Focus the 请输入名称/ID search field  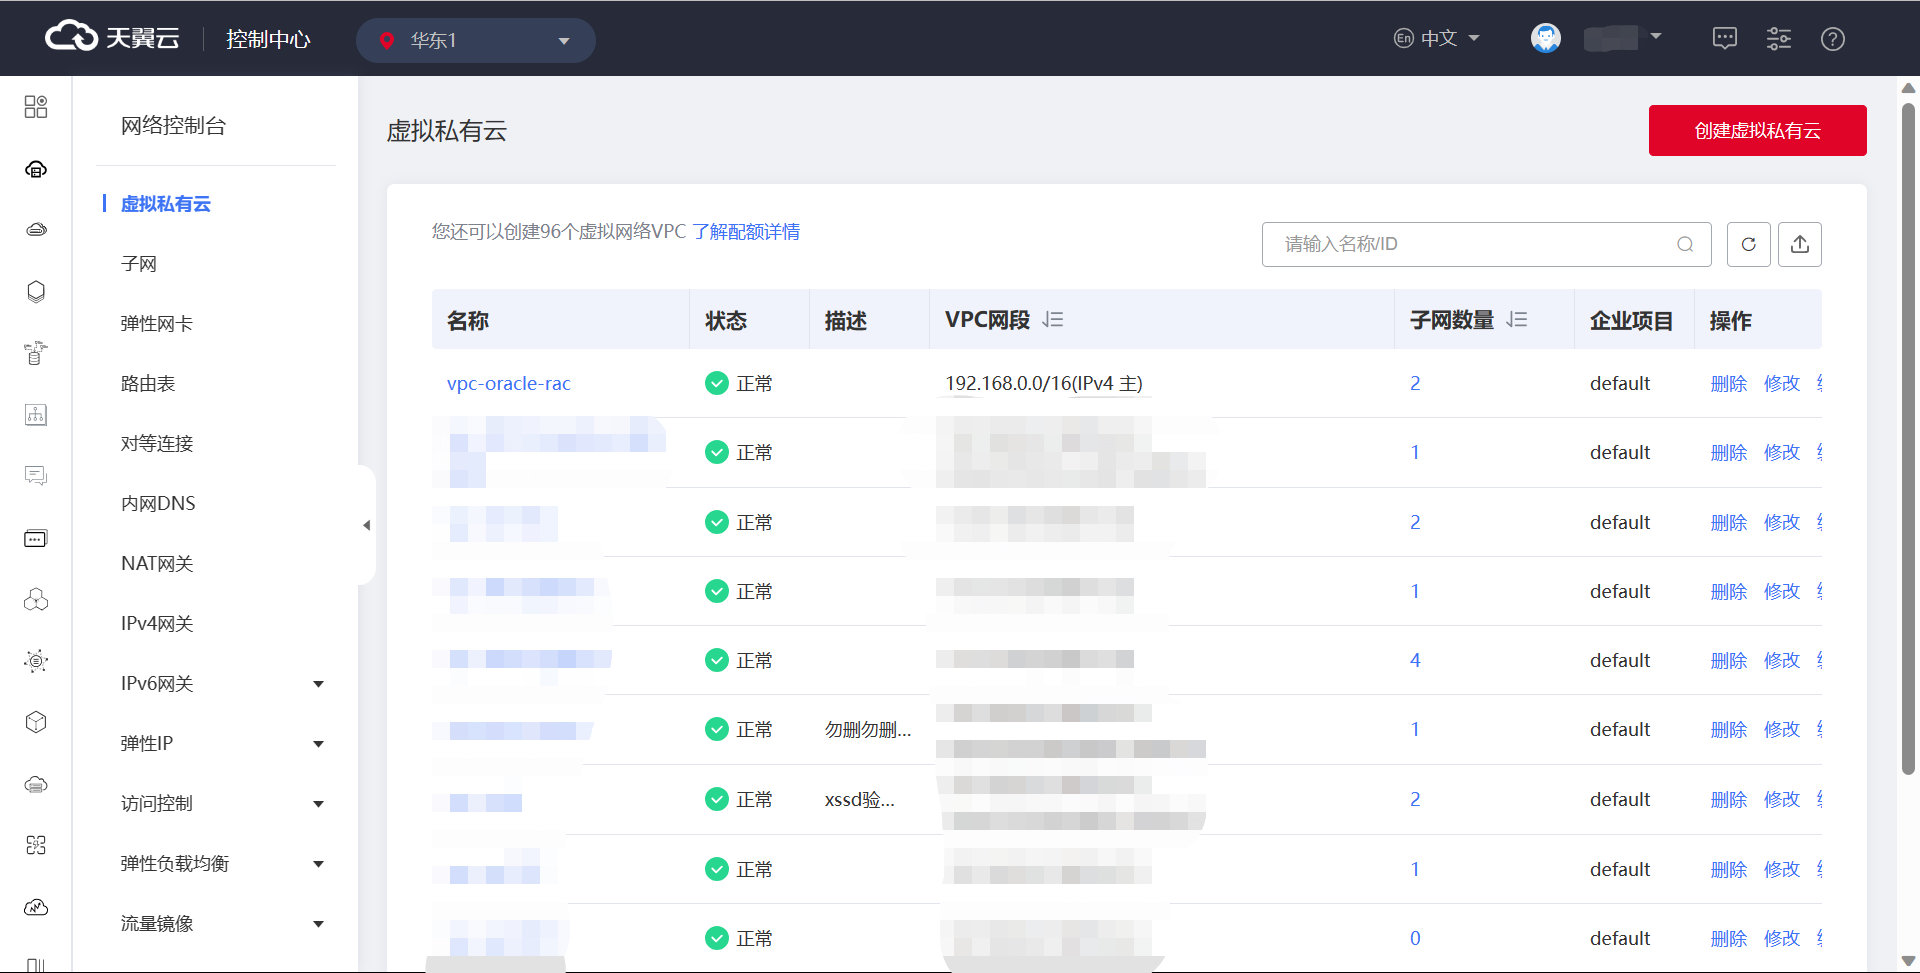click(x=1470, y=244)
